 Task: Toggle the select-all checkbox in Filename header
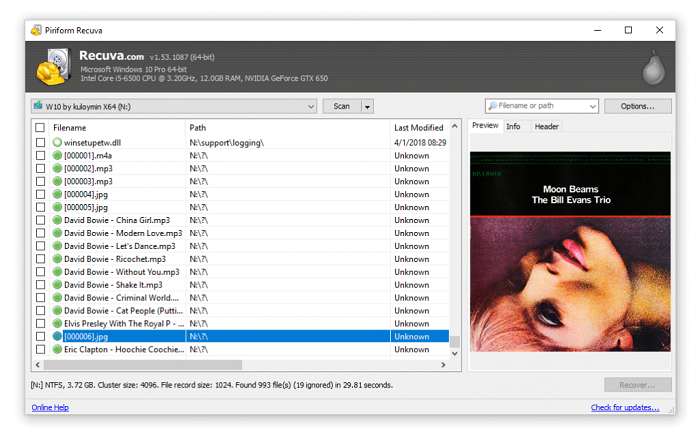pos(40,128)
